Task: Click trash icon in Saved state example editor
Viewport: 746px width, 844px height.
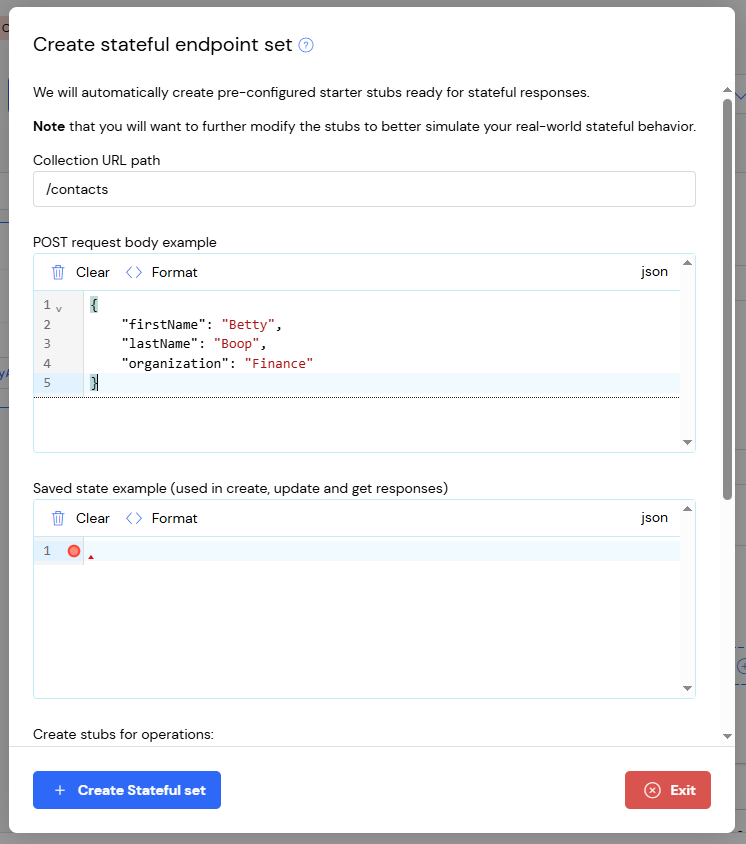Action: pos(58,518)
